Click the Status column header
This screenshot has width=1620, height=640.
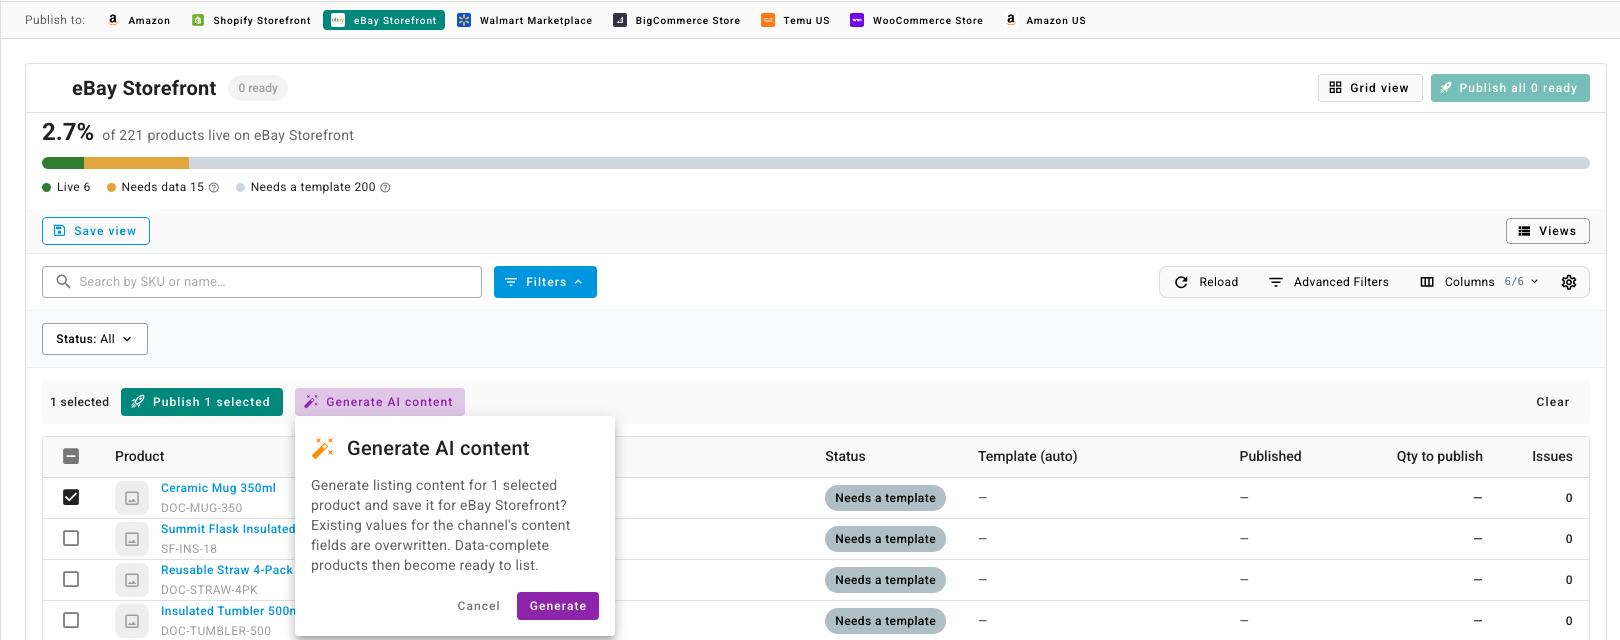pos(845,456)
